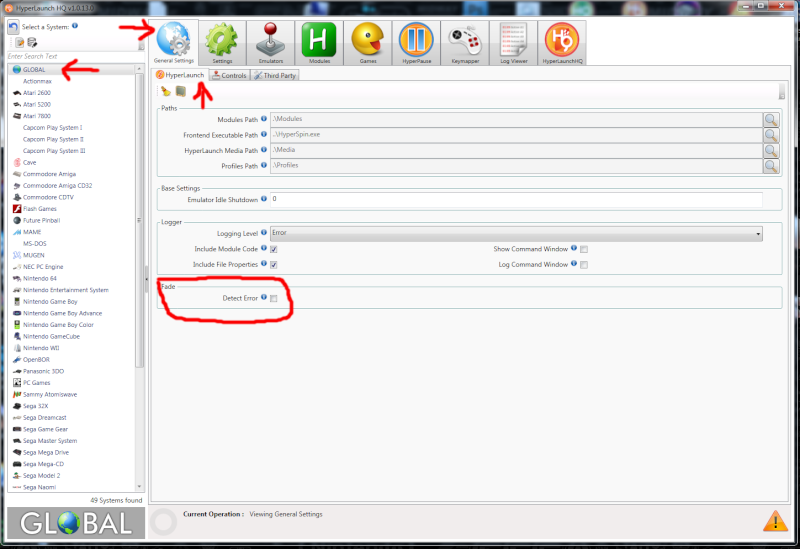Open the Logging Level dropdown
This screenshot has height=549, width=800.
[516, 233]
